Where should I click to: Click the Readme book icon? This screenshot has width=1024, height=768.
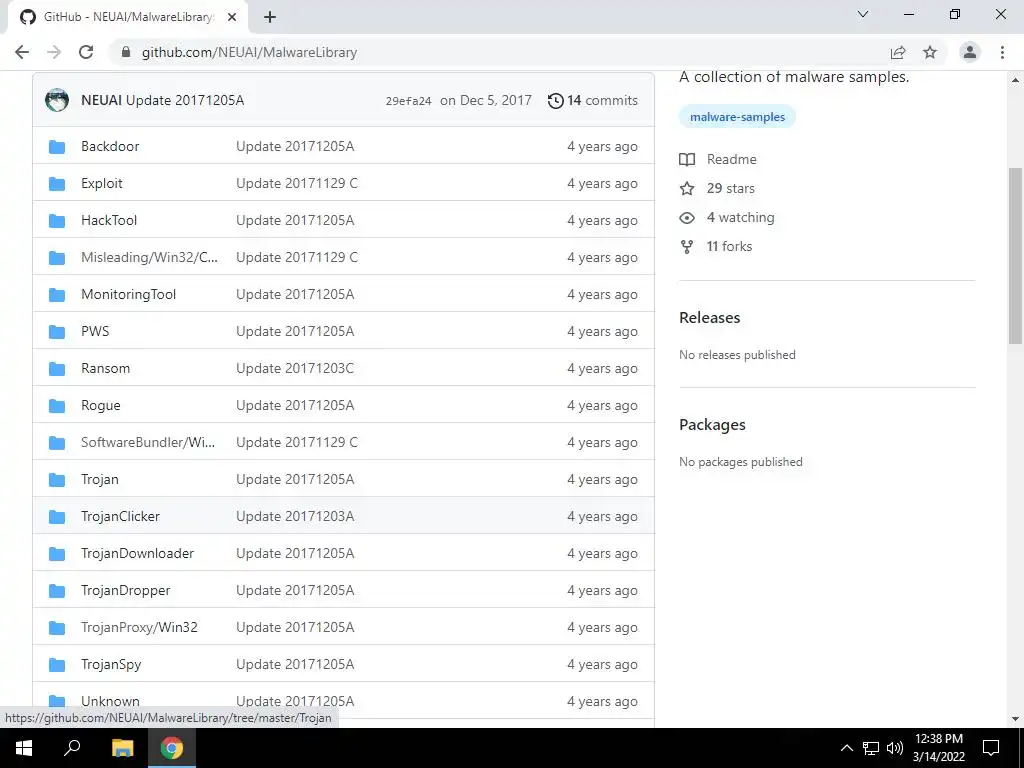(x=687, y=159)
